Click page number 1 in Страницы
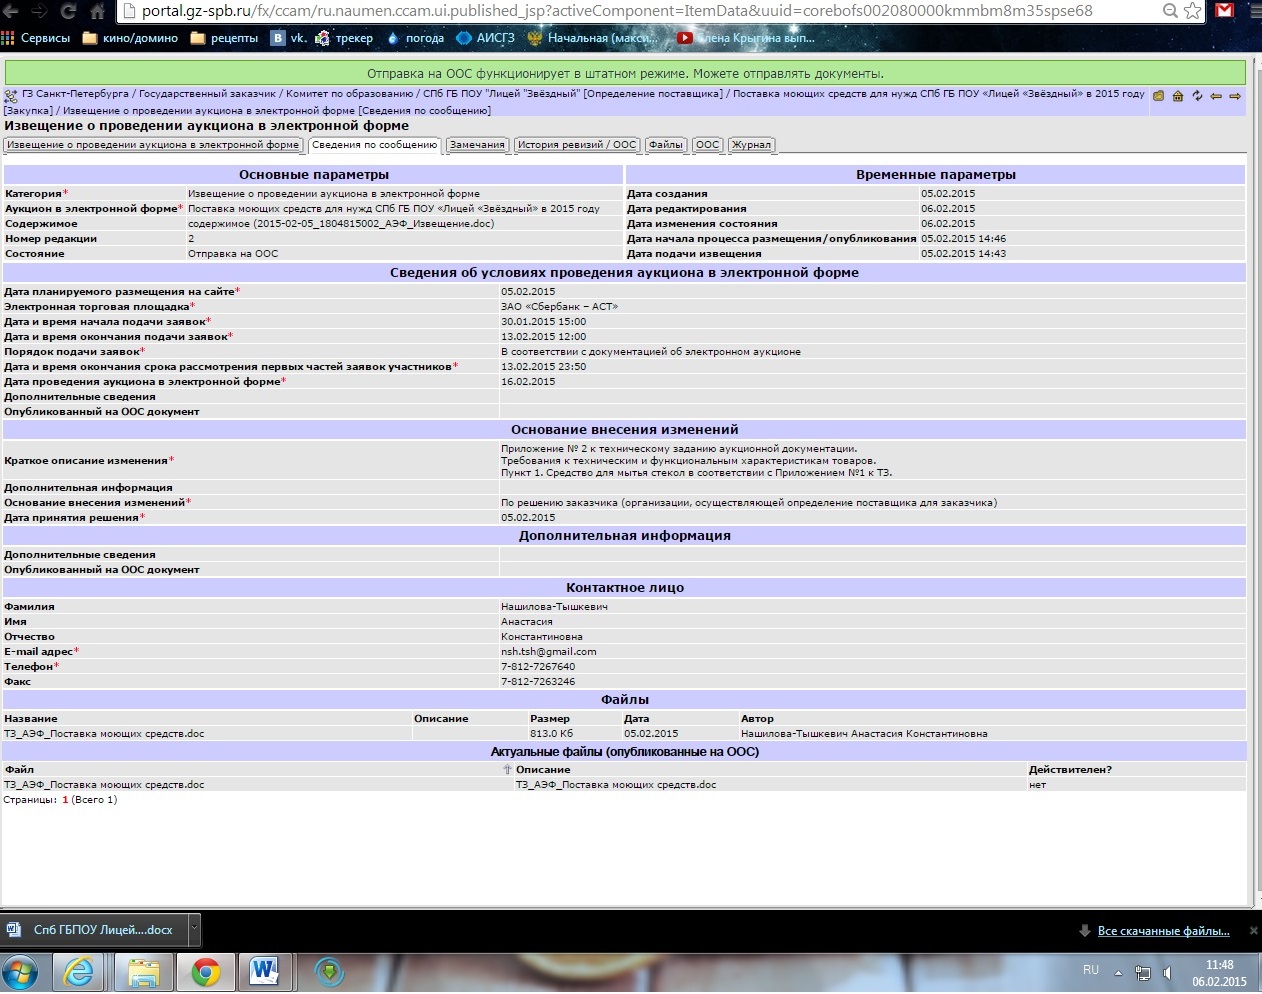The height and width of the screenshot is (994, 1262). (65, 800)
